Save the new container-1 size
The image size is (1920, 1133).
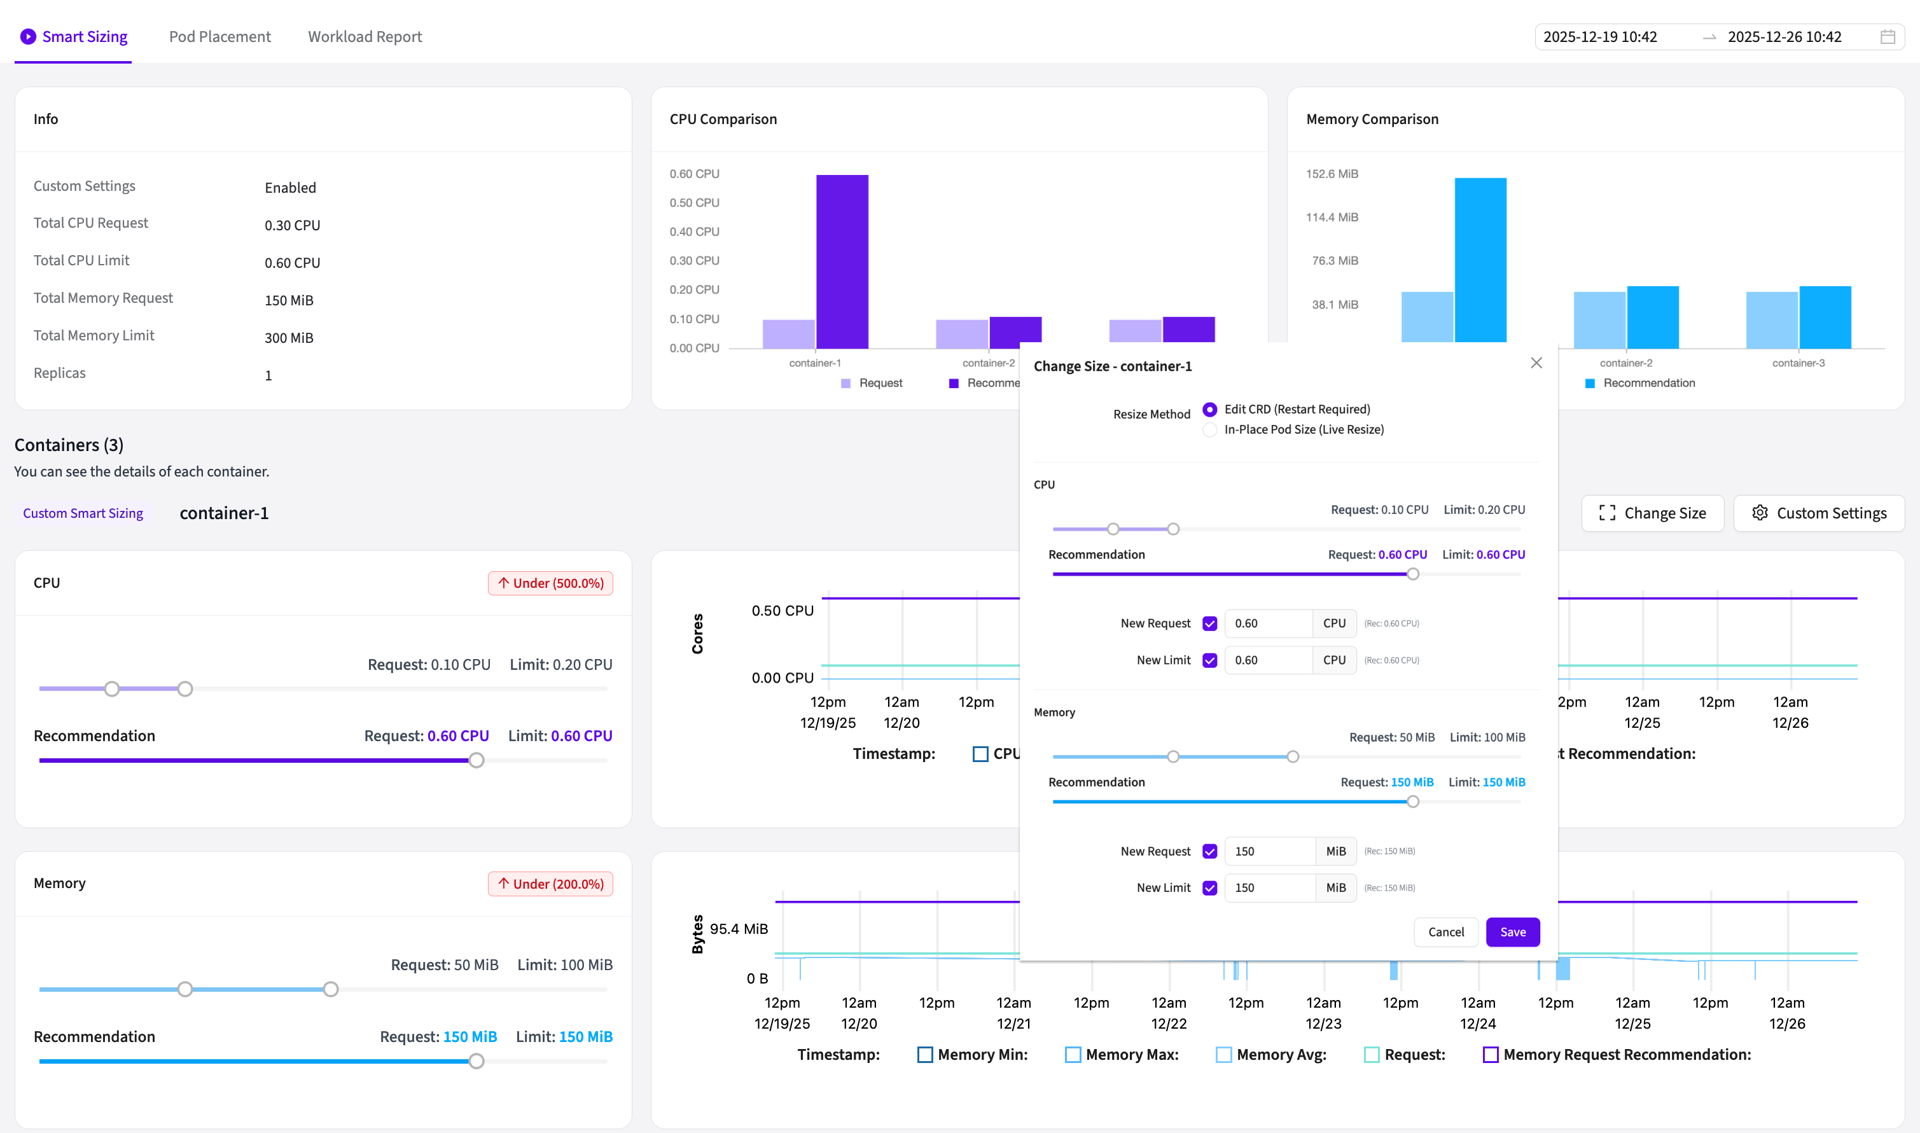[1513, 932]
